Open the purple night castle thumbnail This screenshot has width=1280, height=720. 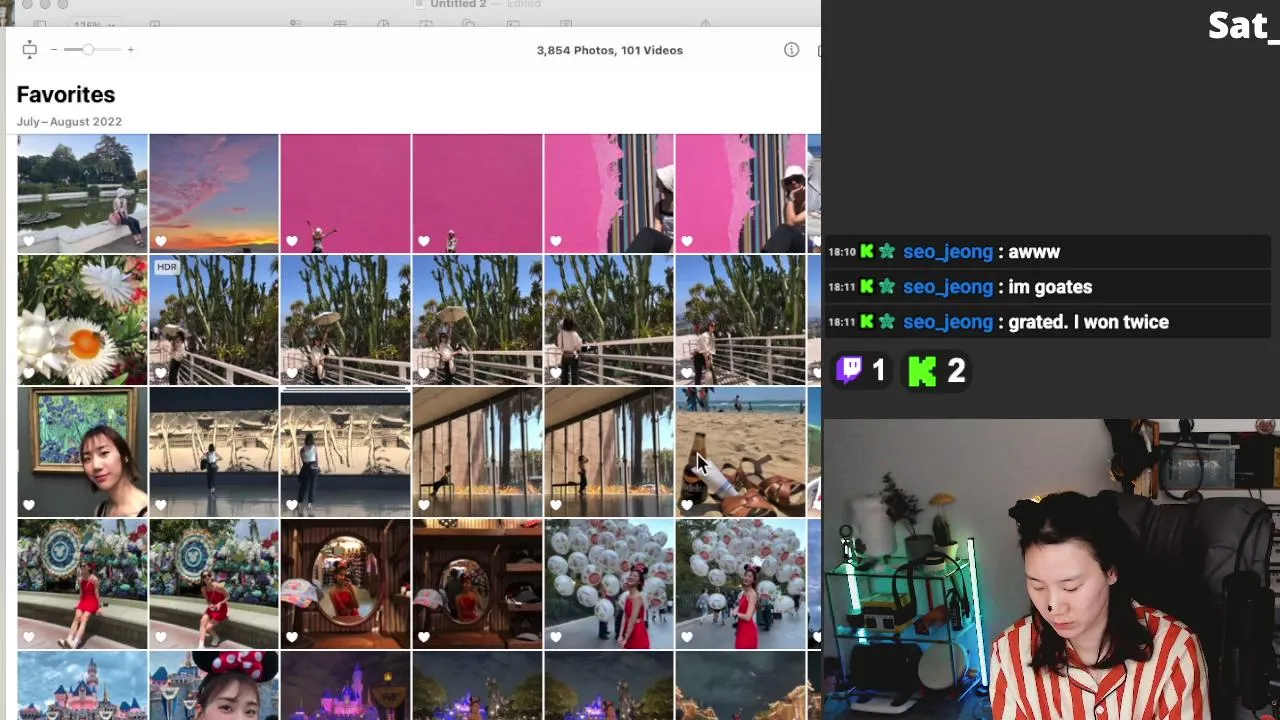pyautogui.click(x=345, y=686)
